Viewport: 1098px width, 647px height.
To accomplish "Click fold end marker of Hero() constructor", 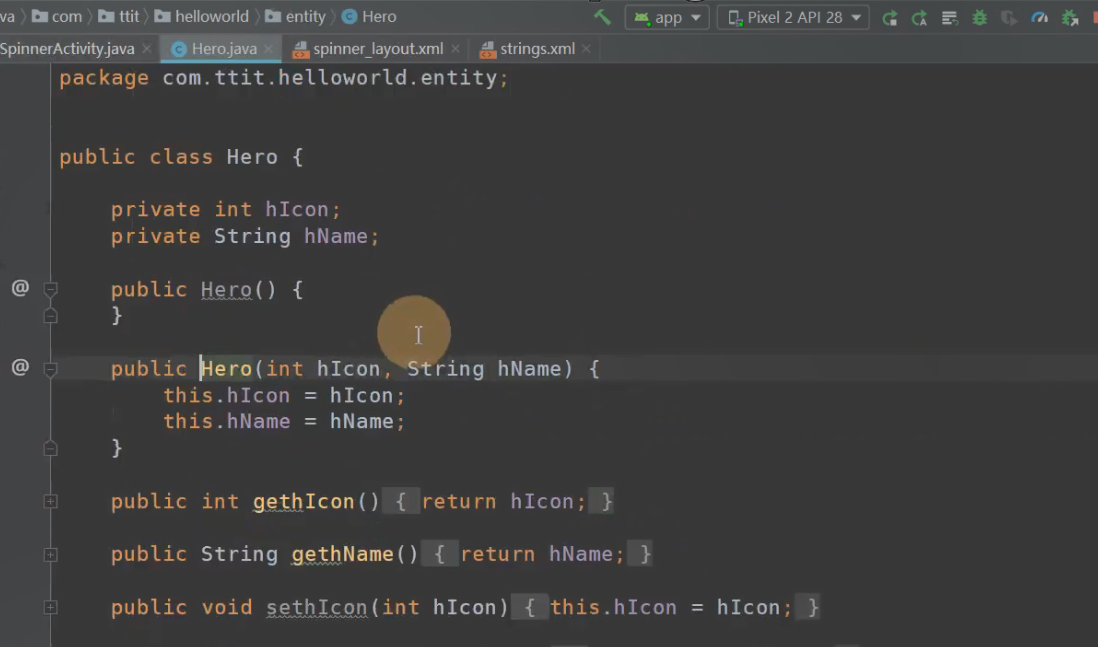I will click(x=50, y=316).
